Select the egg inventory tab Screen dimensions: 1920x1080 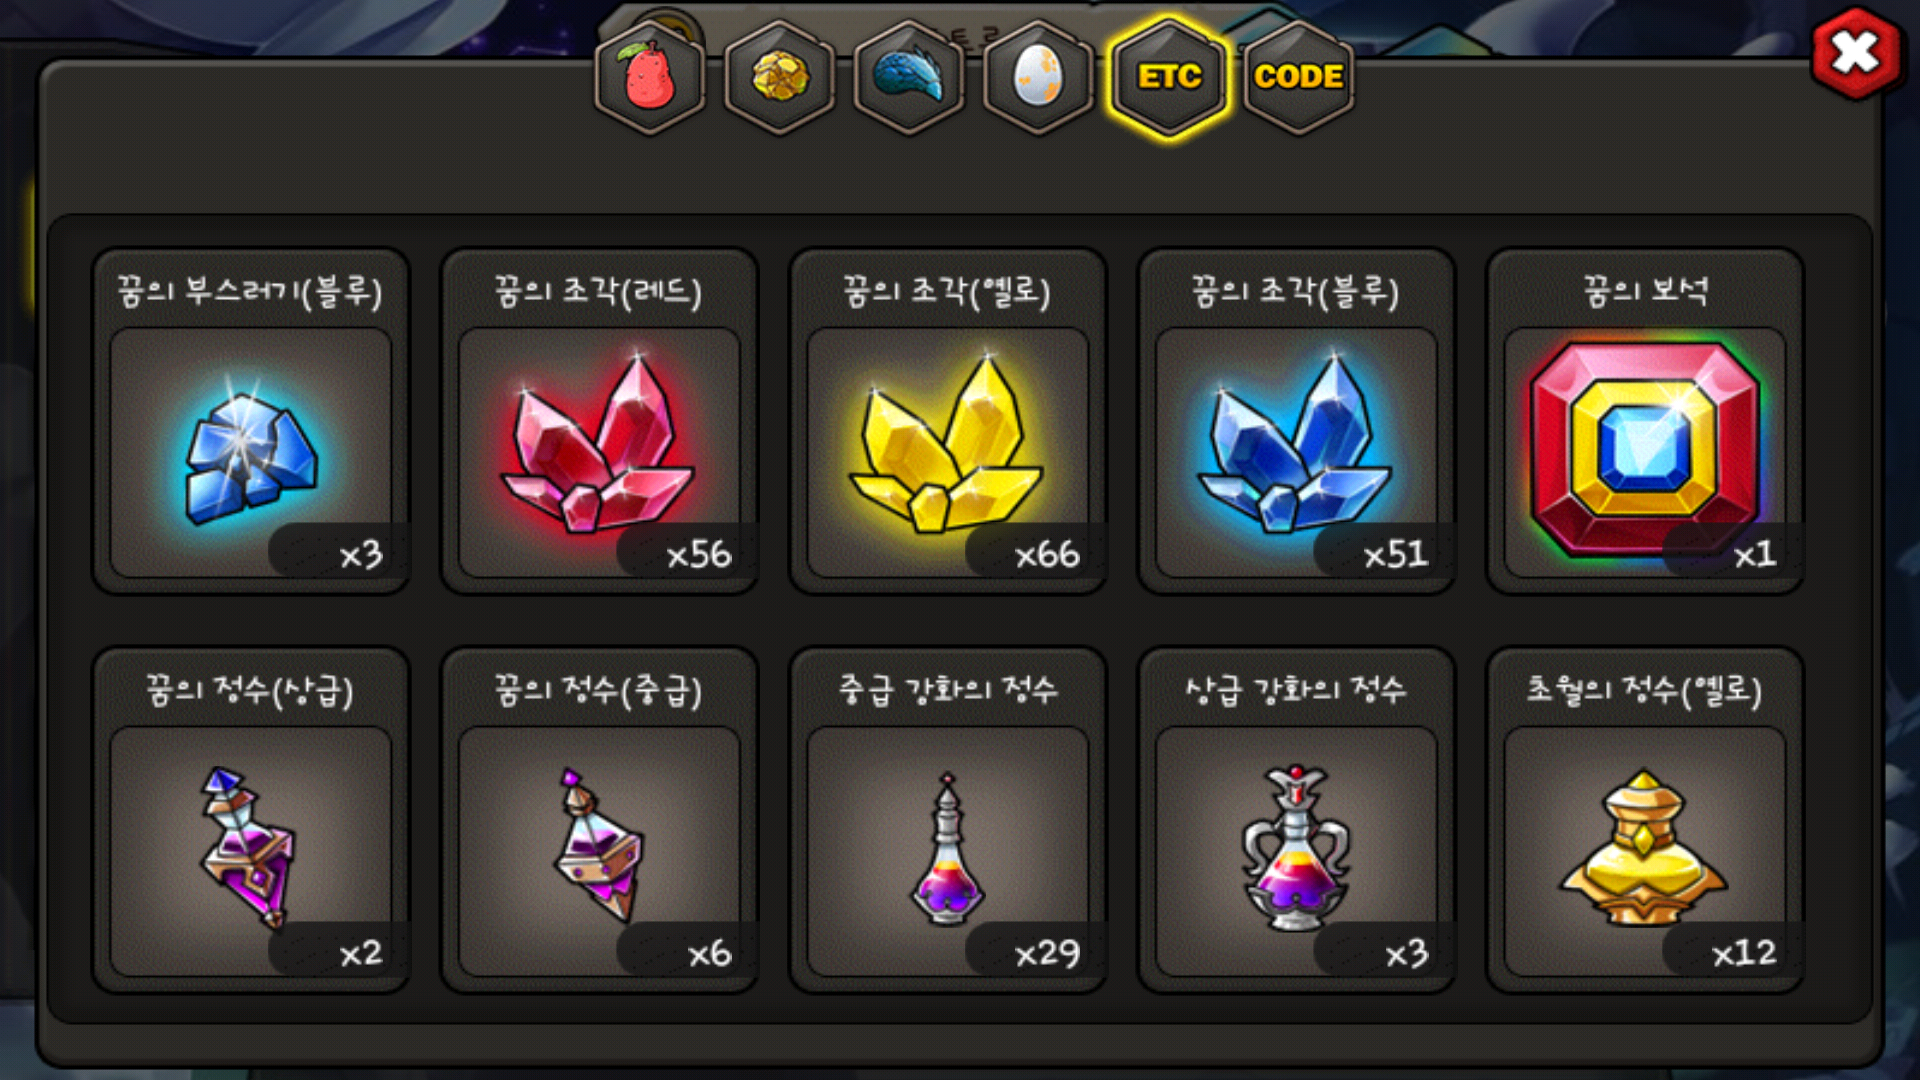(1038, 77)
